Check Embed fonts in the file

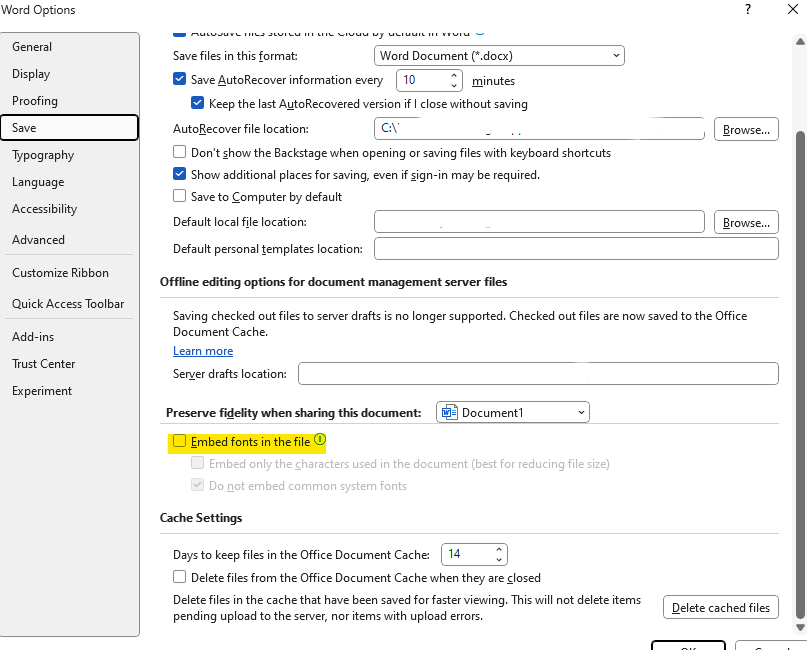[x=179, y=441]
